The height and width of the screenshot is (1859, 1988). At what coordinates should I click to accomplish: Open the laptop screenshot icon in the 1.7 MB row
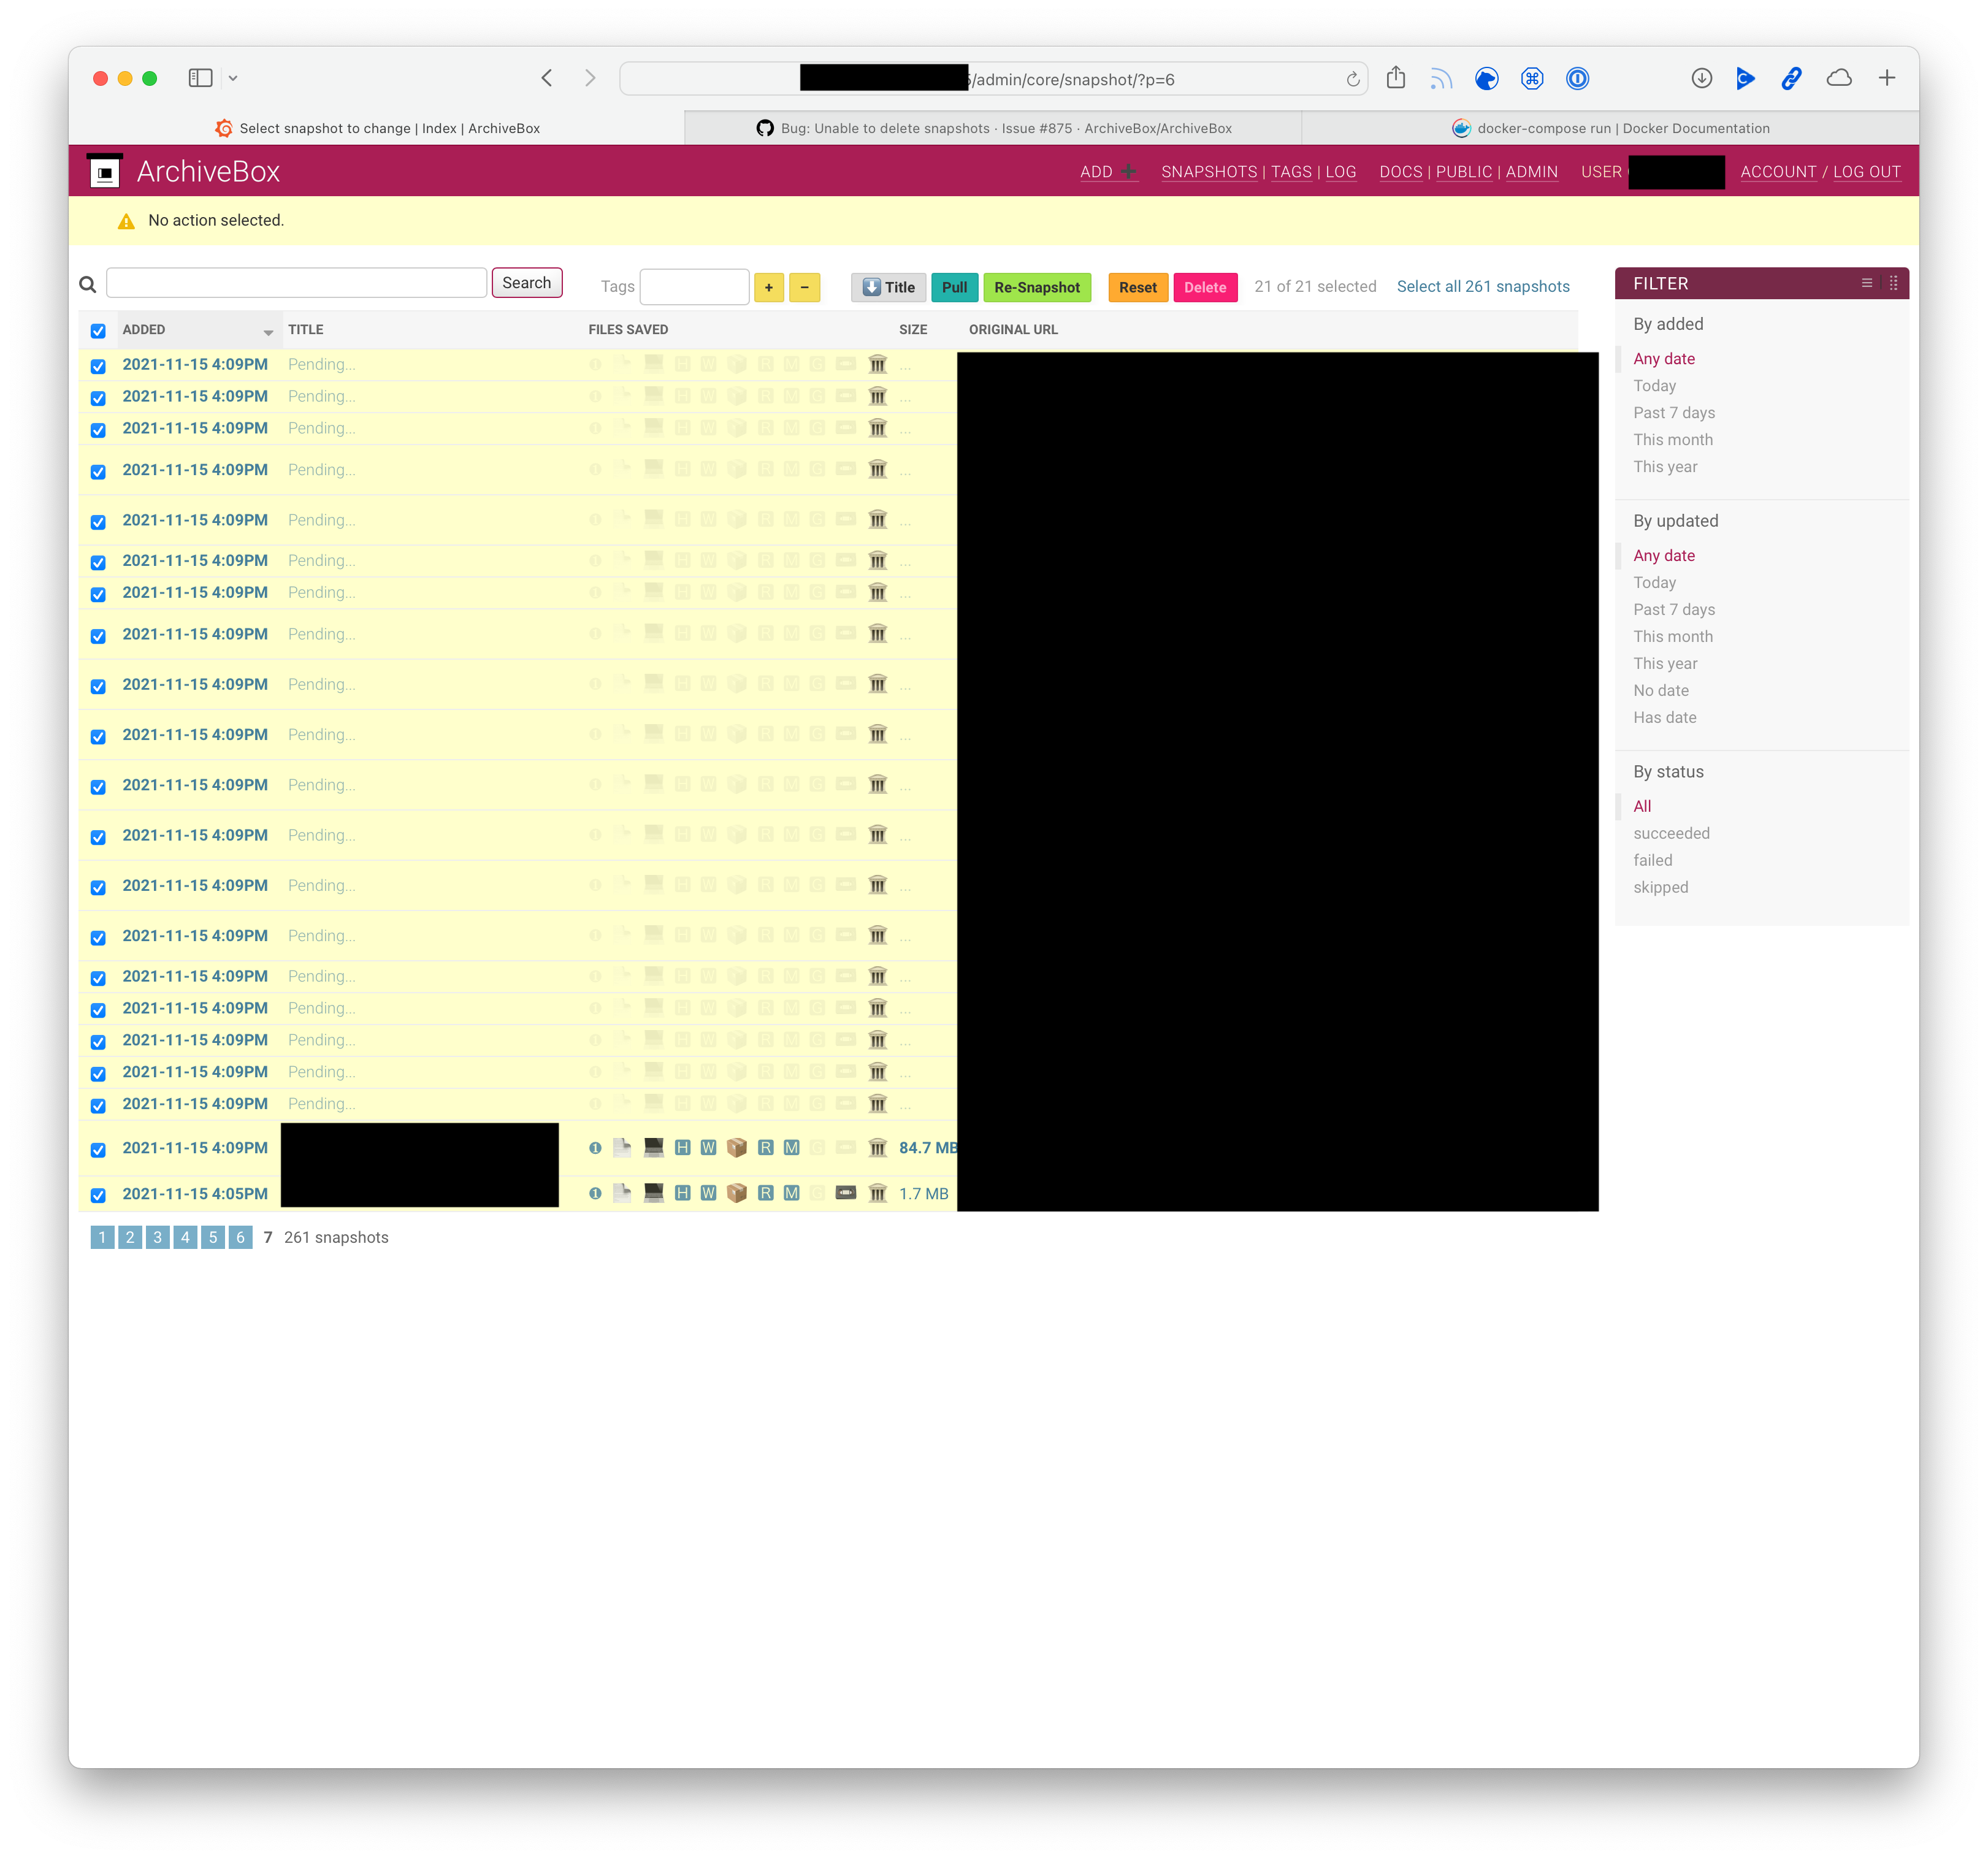653,1193
